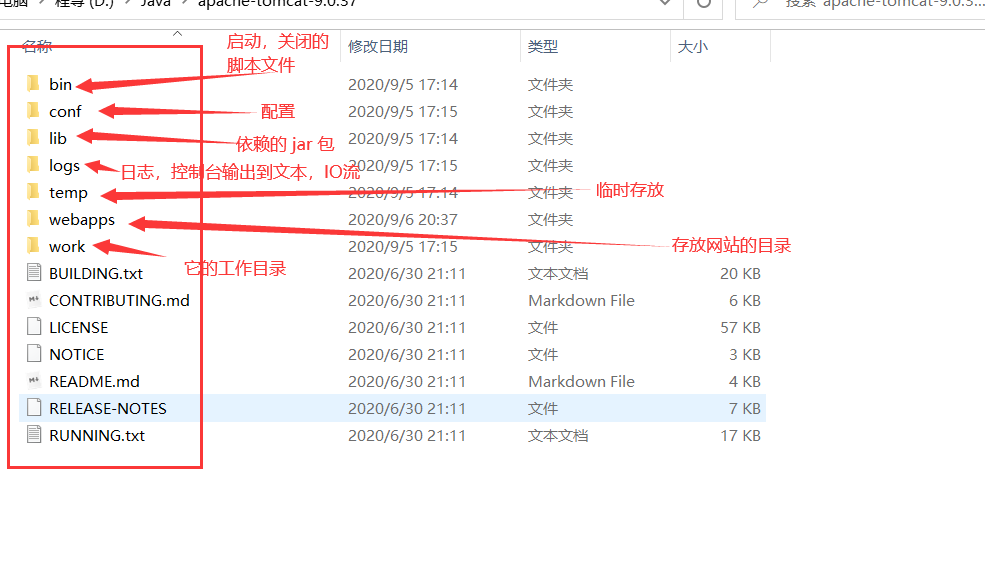Select the RUNNING.txt file name
Viewport: 985px width, 575px height.
click(x=97, y=435)
